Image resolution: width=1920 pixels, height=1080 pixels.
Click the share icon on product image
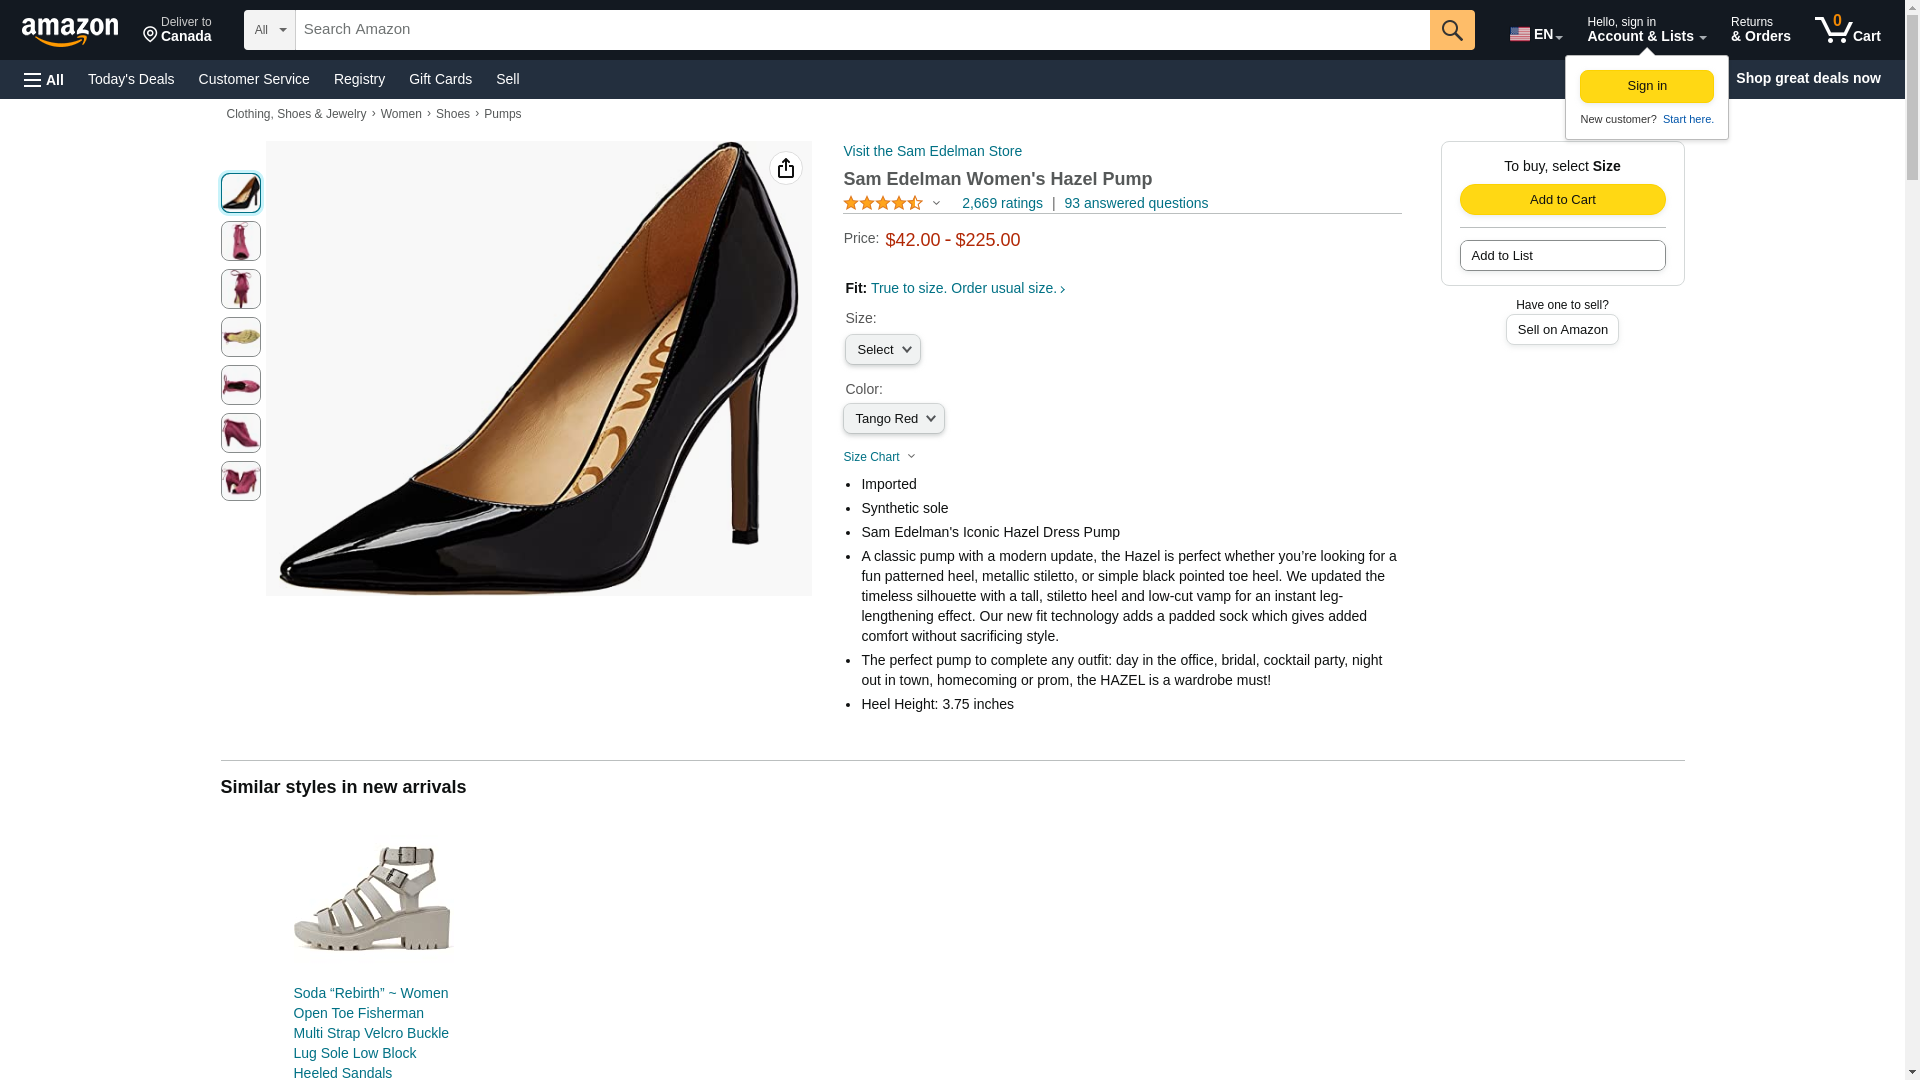(x=786, y=168)
